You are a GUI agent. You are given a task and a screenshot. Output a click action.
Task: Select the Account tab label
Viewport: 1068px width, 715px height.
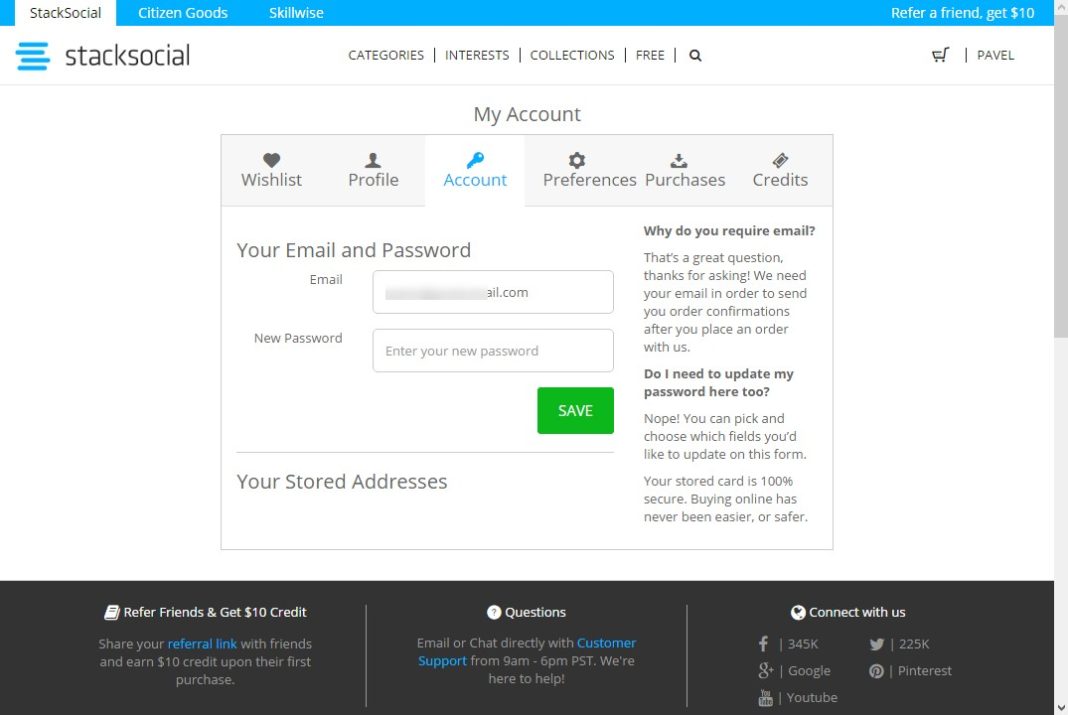[x=475, y=180]
